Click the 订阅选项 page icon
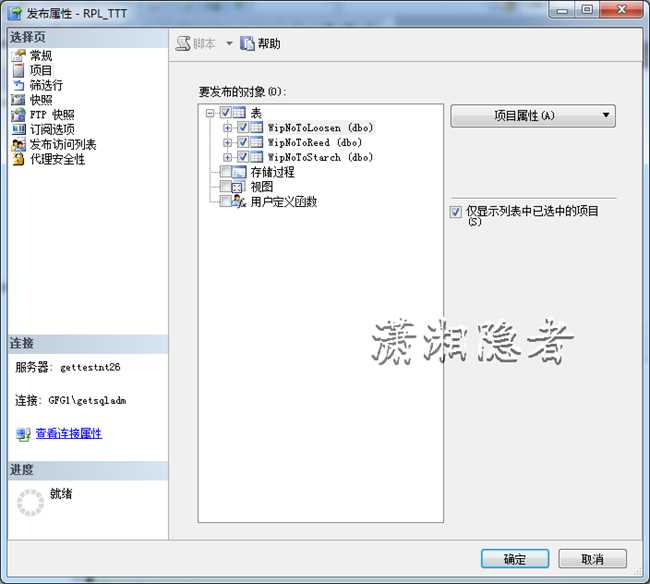Screen dimensions: 650x584 18,130
